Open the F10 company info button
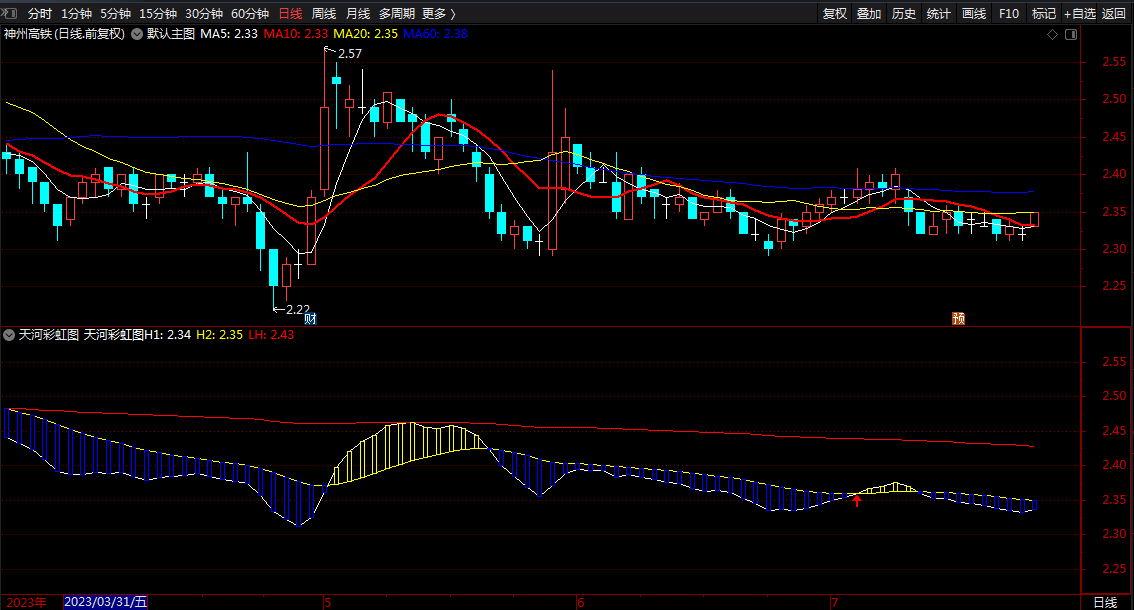Screen dimensions: 1134x610 1009,14
